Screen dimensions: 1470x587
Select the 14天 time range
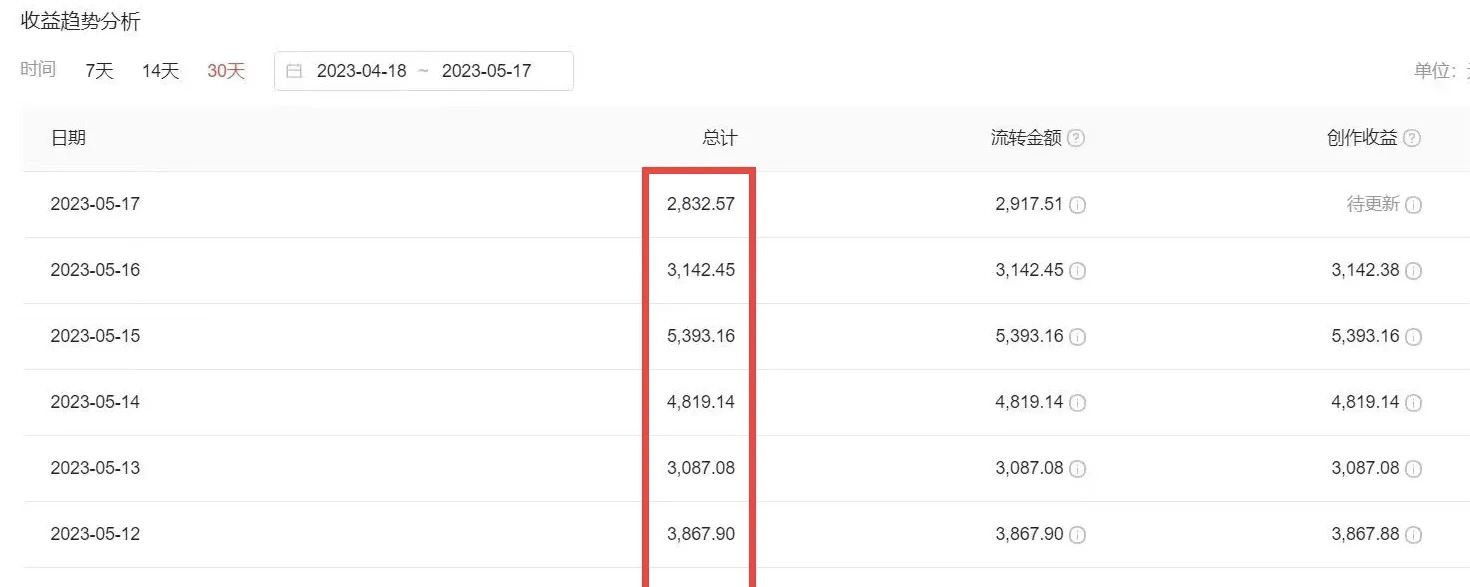[x=160, y=71]
